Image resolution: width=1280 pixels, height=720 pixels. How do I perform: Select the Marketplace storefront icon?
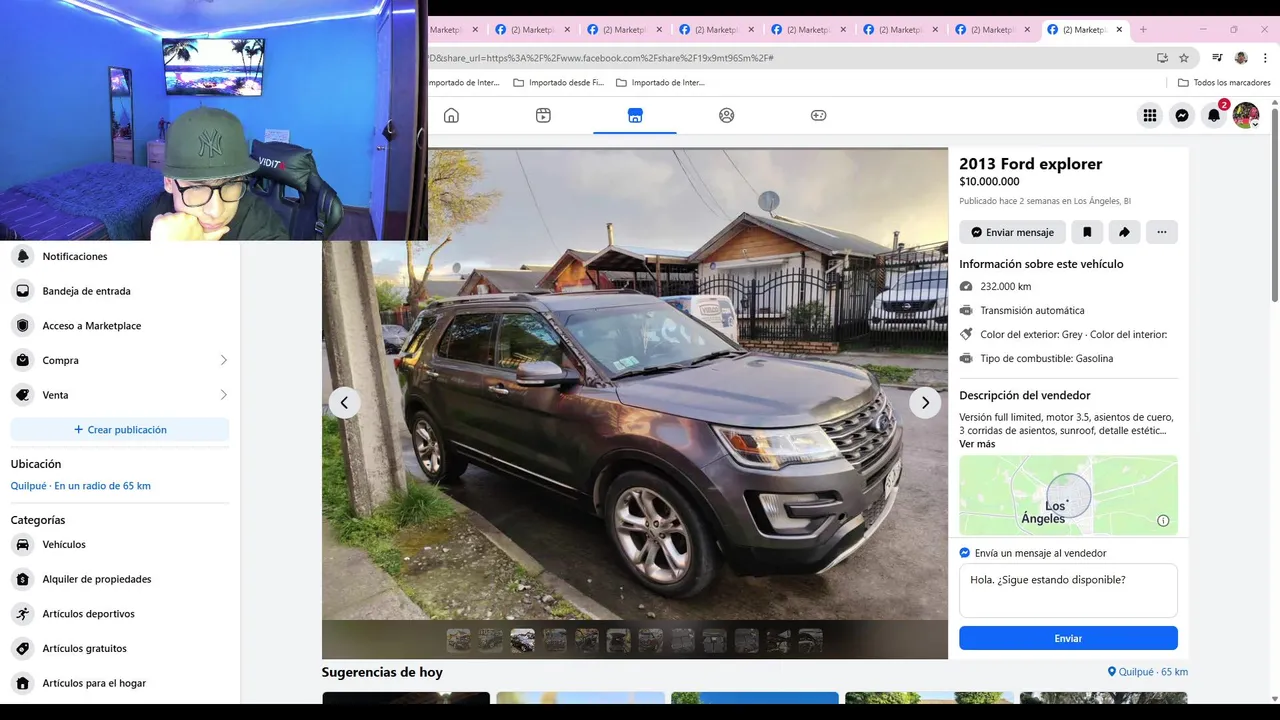pos(635,115)
